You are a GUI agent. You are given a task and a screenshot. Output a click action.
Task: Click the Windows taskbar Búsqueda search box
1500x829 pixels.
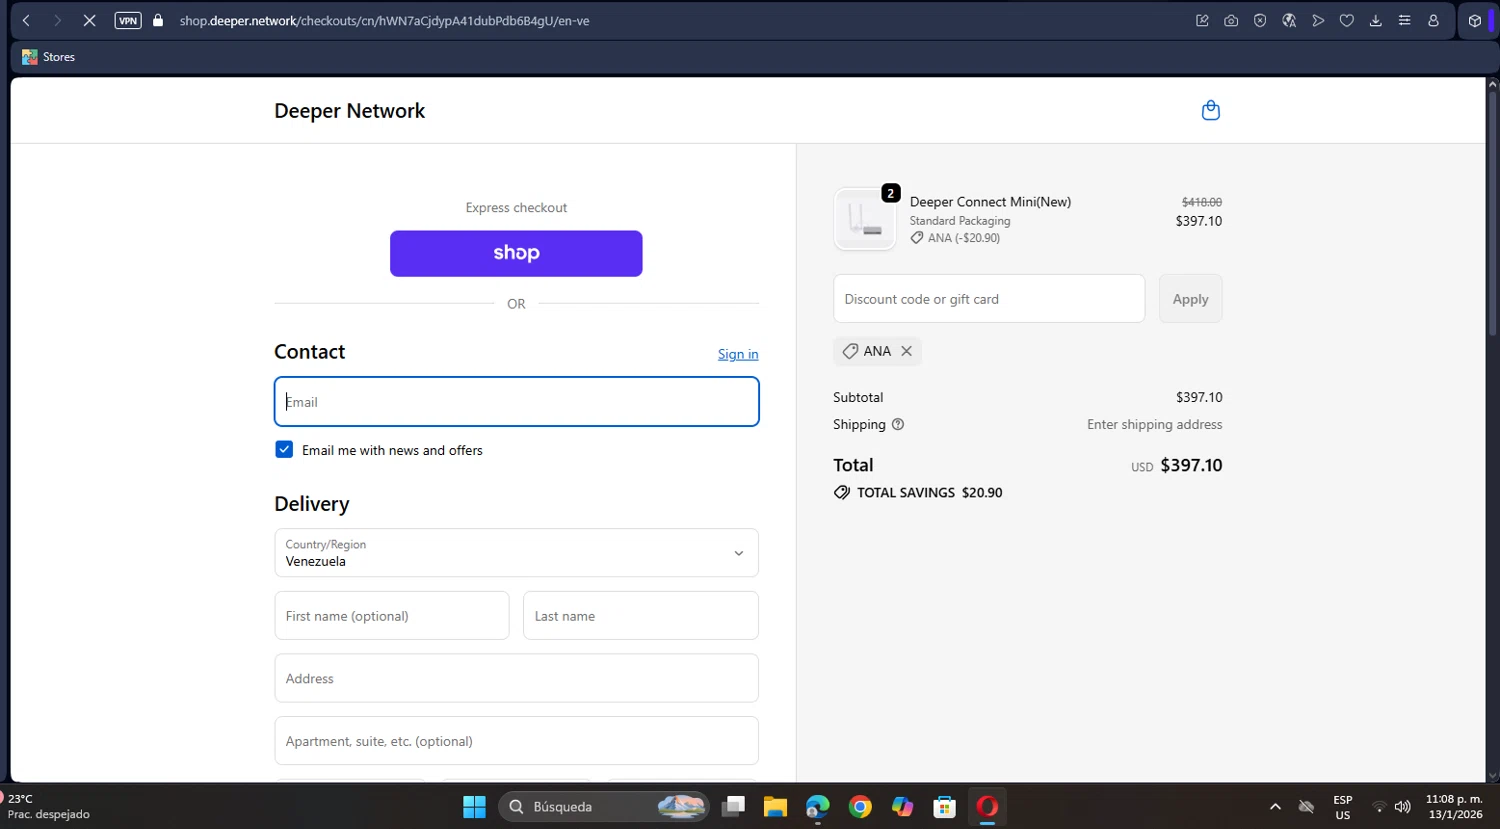click(x=604, y=806)
